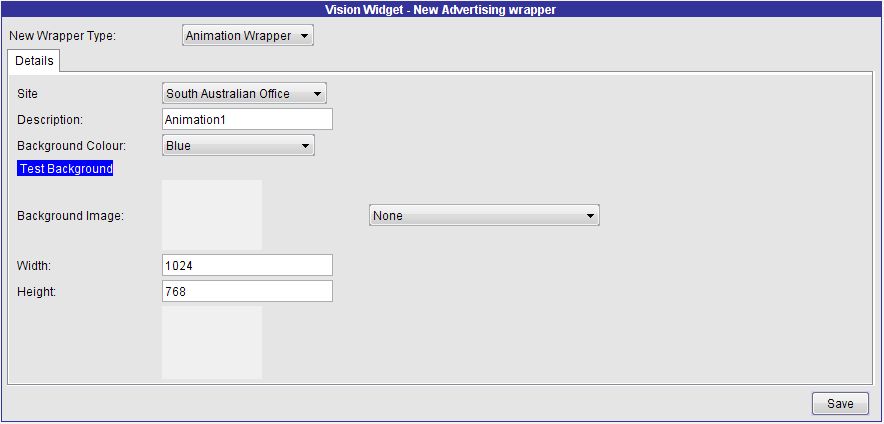Click the empty preview box below Height

(212, 342)
